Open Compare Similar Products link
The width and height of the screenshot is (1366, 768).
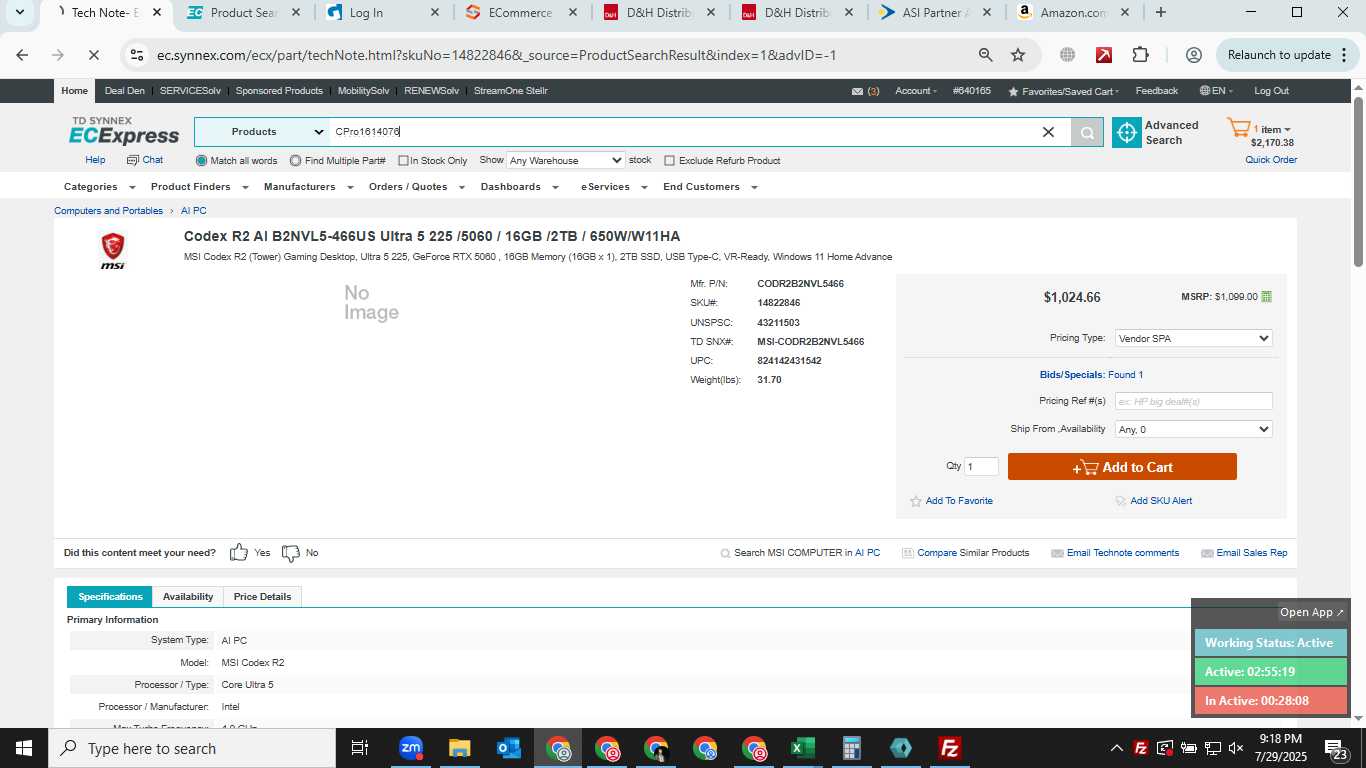[973, 553]
